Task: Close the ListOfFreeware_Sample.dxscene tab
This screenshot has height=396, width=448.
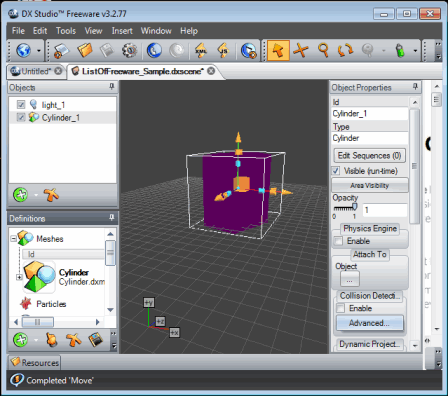Action: [211, 71]
